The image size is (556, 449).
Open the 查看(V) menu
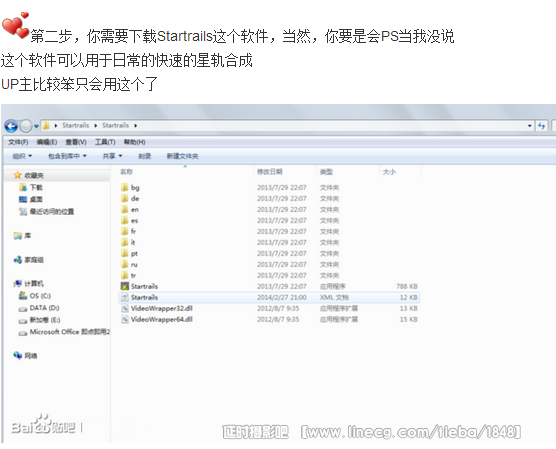76,142
